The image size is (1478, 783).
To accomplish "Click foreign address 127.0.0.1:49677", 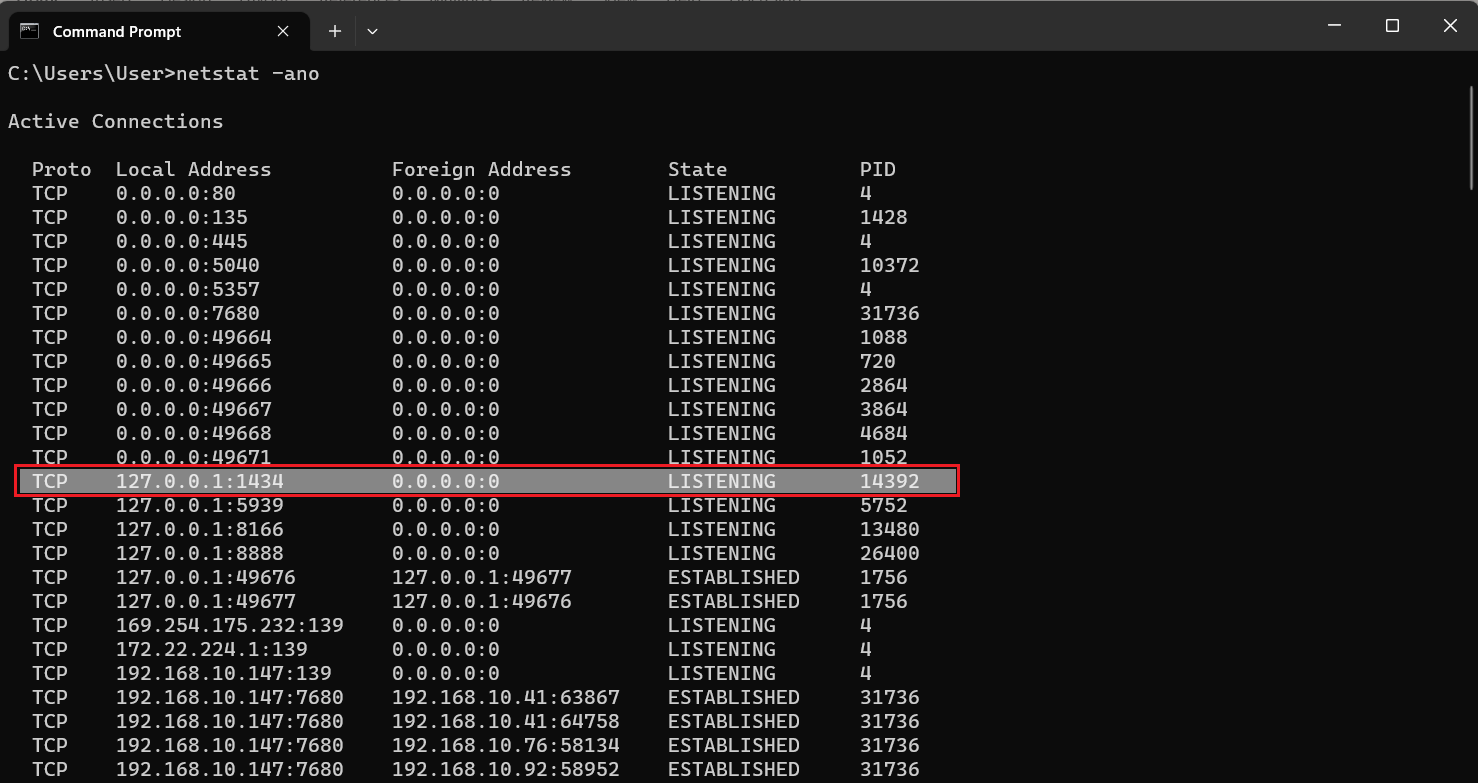I will click(482, 577).
